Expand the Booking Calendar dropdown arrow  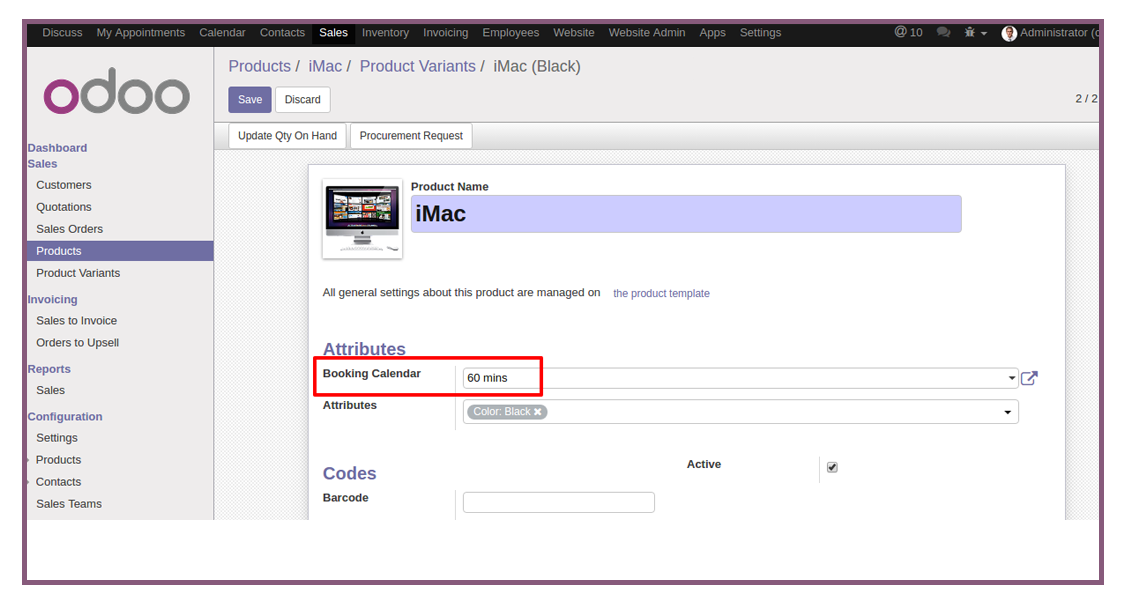[1011, 378]
